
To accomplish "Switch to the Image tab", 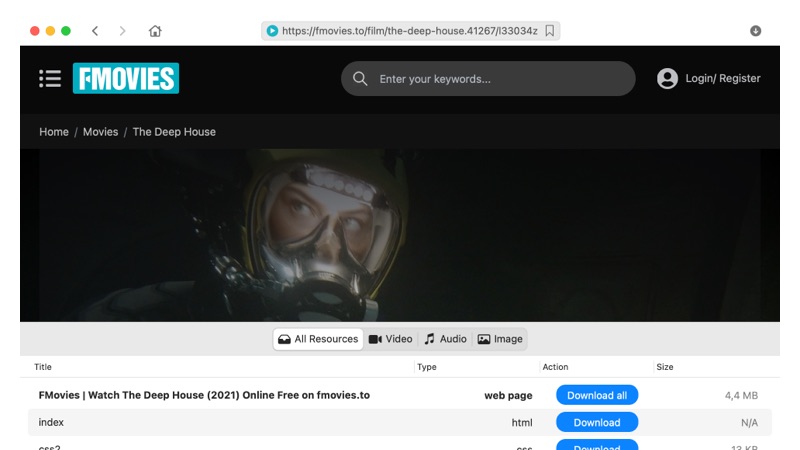I will tap(500, 339).
